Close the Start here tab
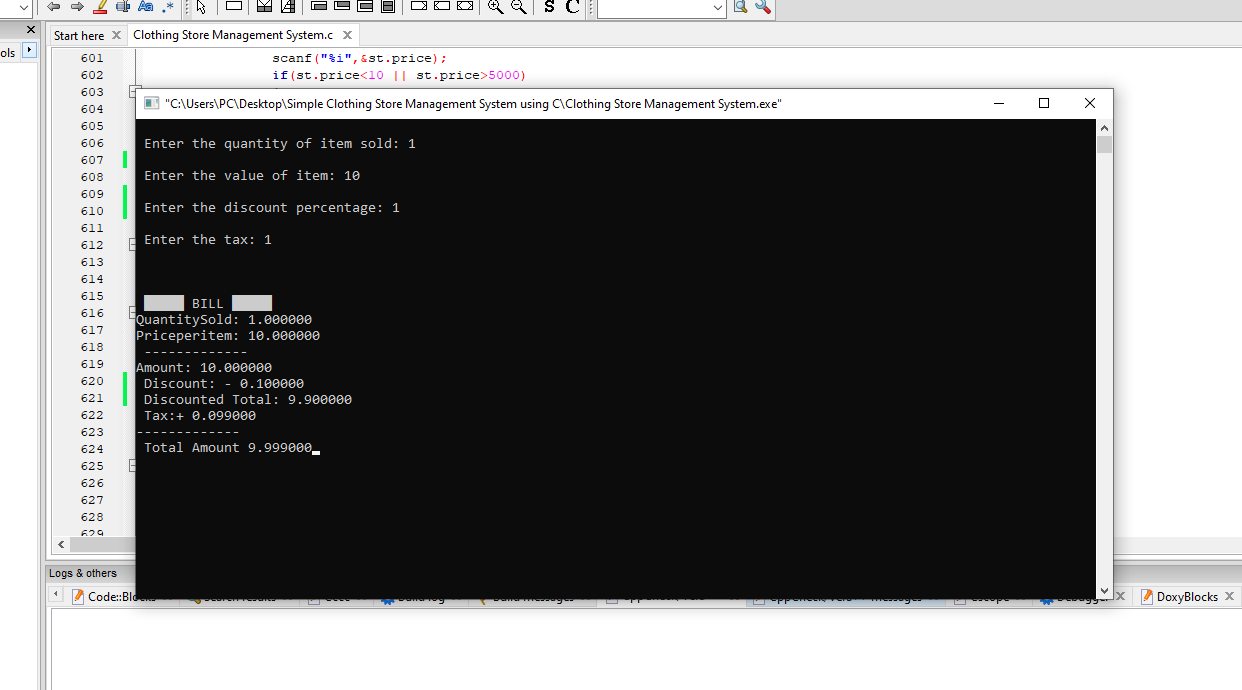 coord(116,35)
